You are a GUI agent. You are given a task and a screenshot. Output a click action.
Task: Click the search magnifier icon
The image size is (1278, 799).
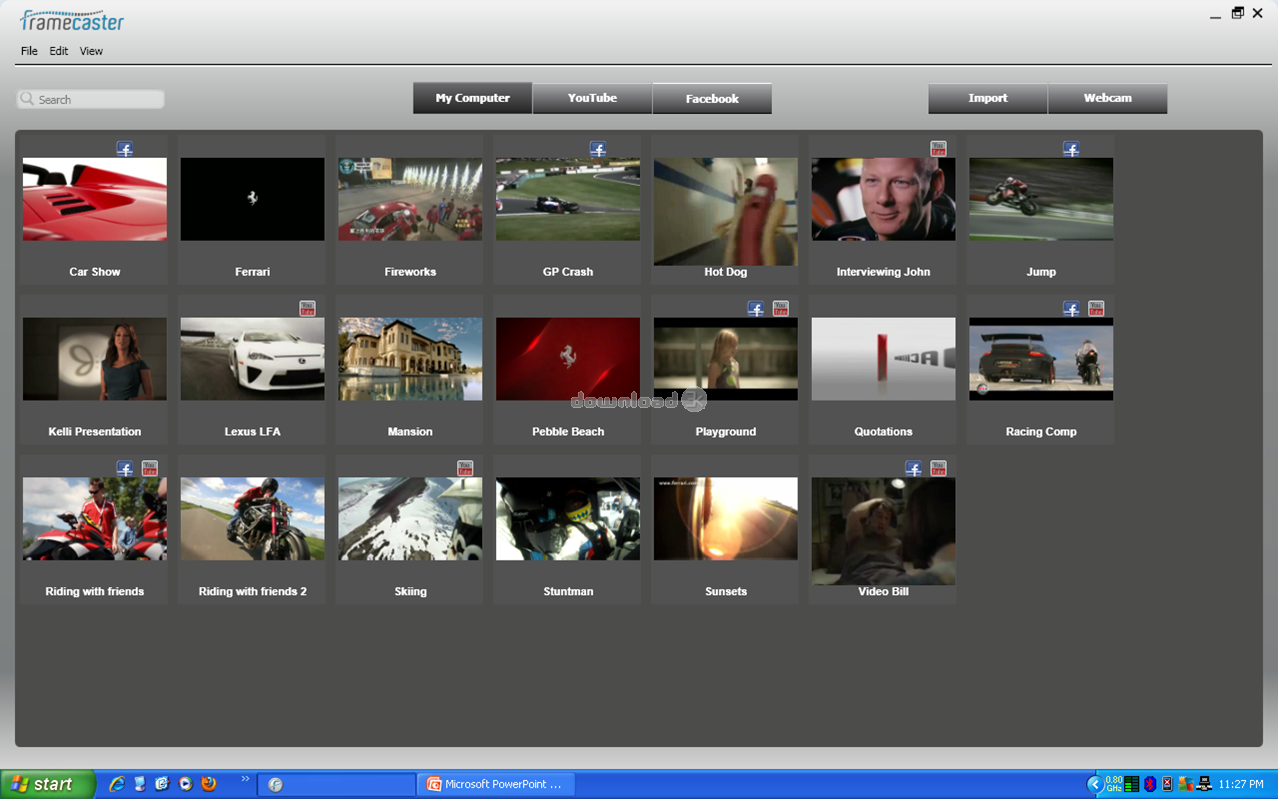(x=28, y=99)
